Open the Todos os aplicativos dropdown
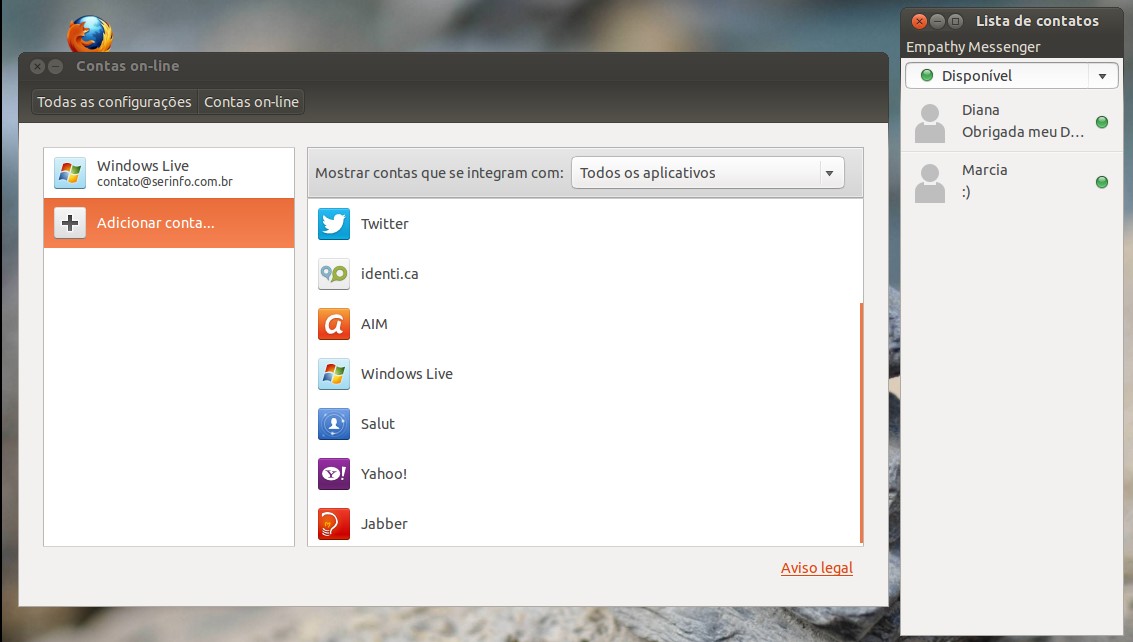Viewport: 1133px width, 642px height. pos(707,173)
